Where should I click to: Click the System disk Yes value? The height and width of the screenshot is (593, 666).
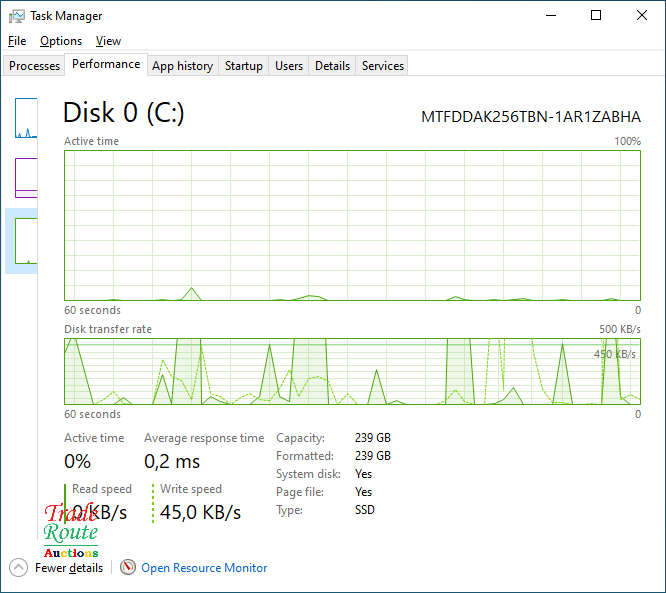click(363, 474)
